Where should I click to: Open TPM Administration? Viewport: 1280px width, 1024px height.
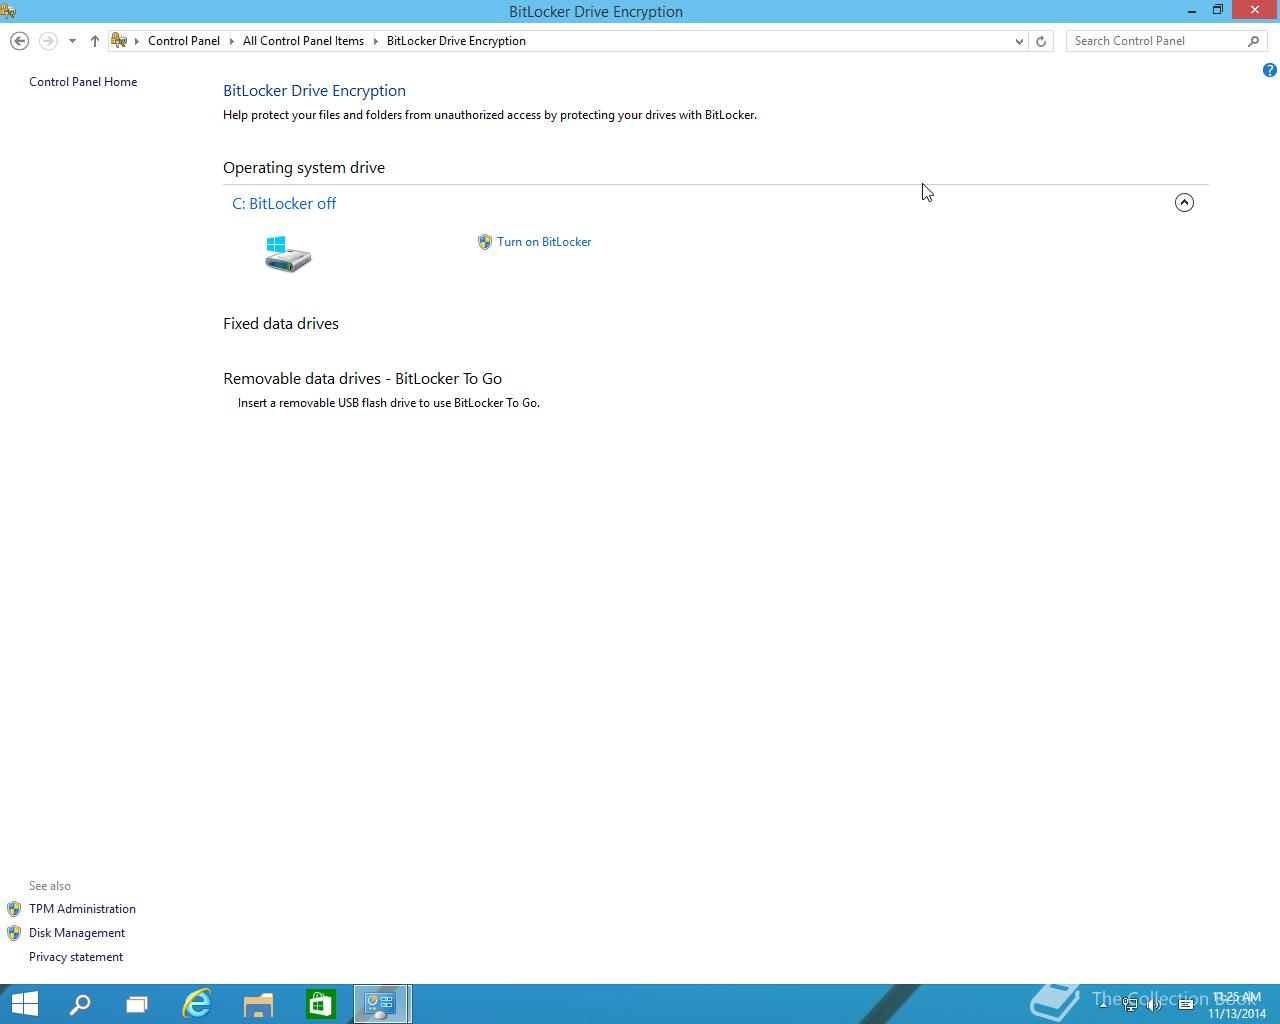coord(82,909)
